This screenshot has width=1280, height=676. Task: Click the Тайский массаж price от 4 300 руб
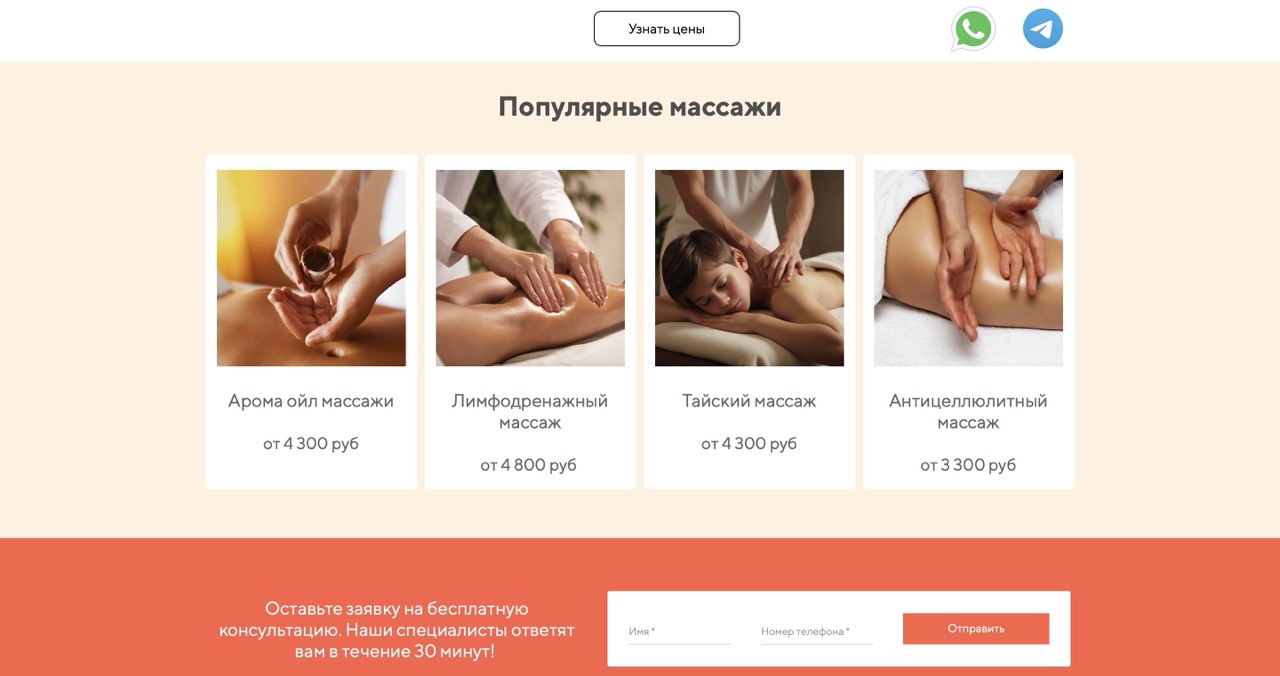click(749, 443)
